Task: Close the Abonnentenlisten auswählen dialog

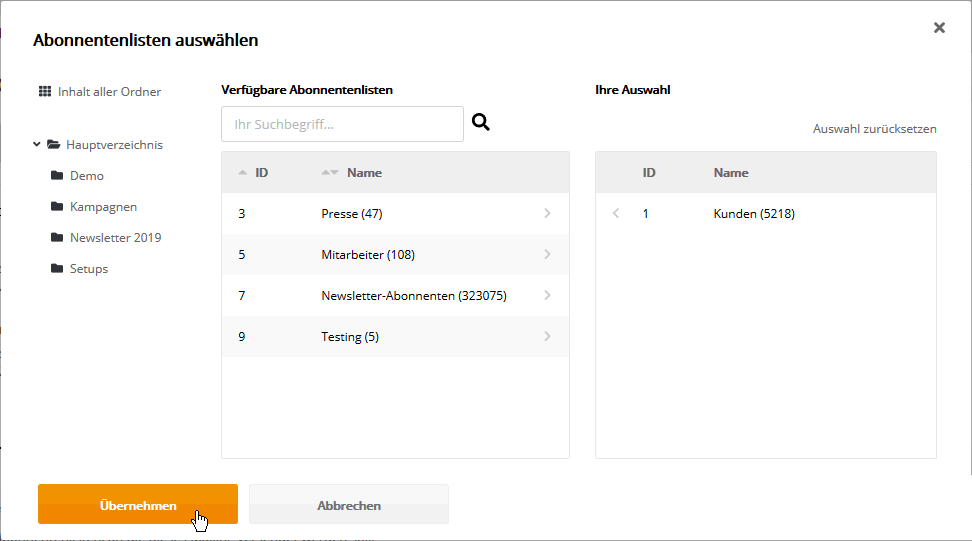Action: point(939,27)
